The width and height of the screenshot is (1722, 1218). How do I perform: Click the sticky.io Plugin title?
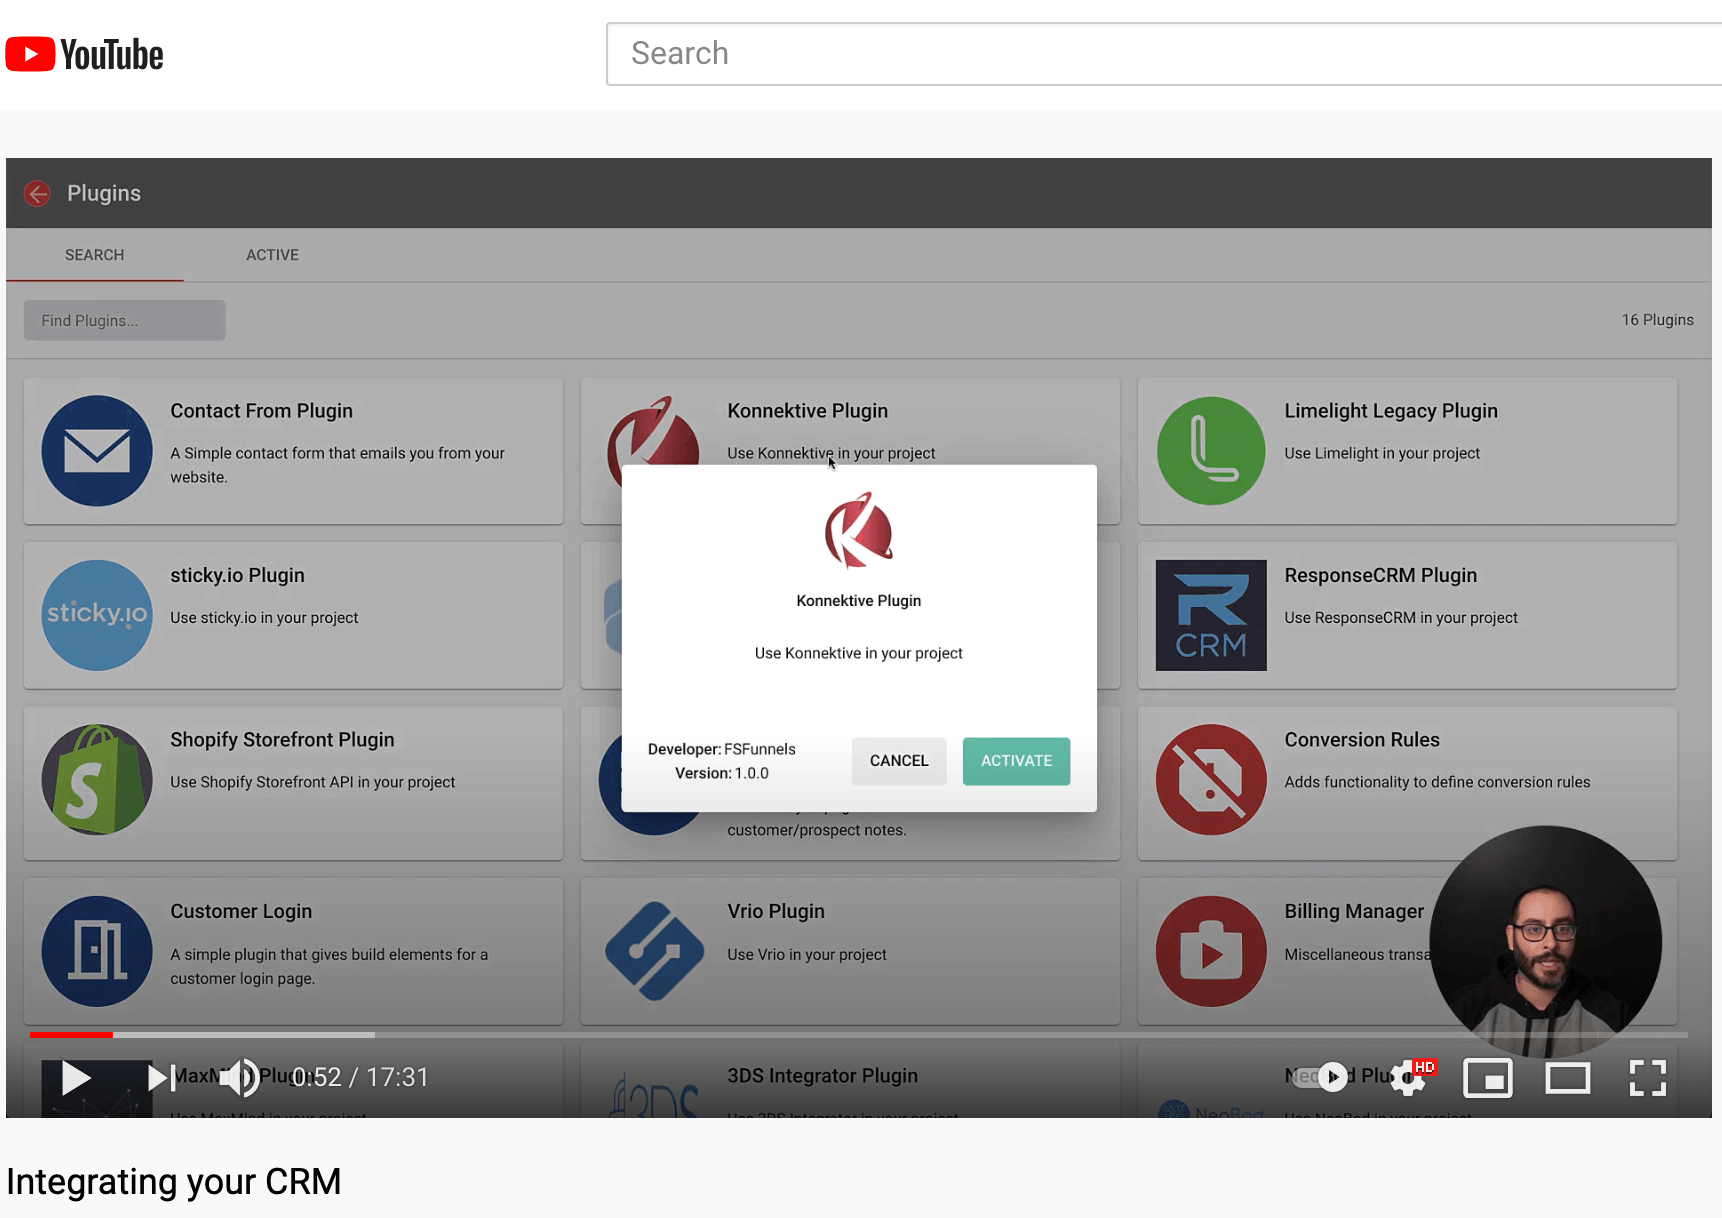[237, 575]
